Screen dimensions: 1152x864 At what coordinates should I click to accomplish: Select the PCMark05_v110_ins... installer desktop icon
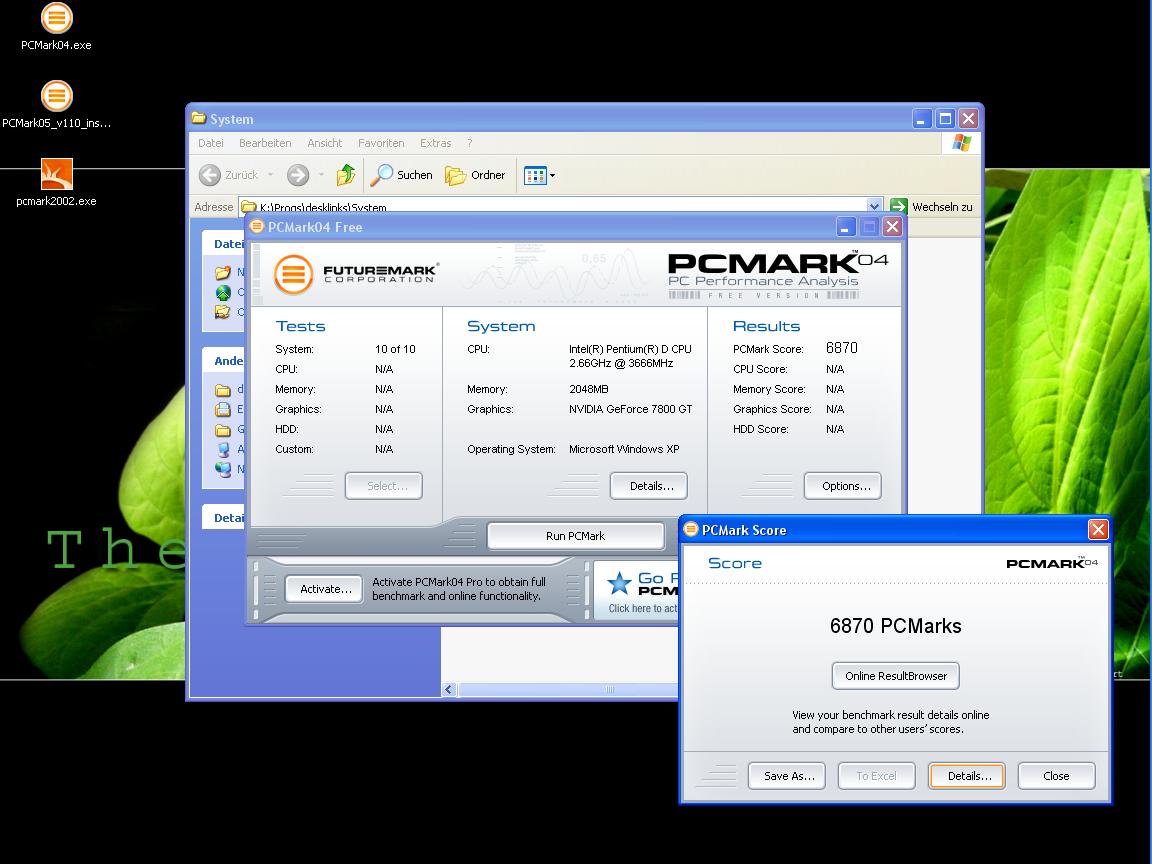tap(57, 104)
